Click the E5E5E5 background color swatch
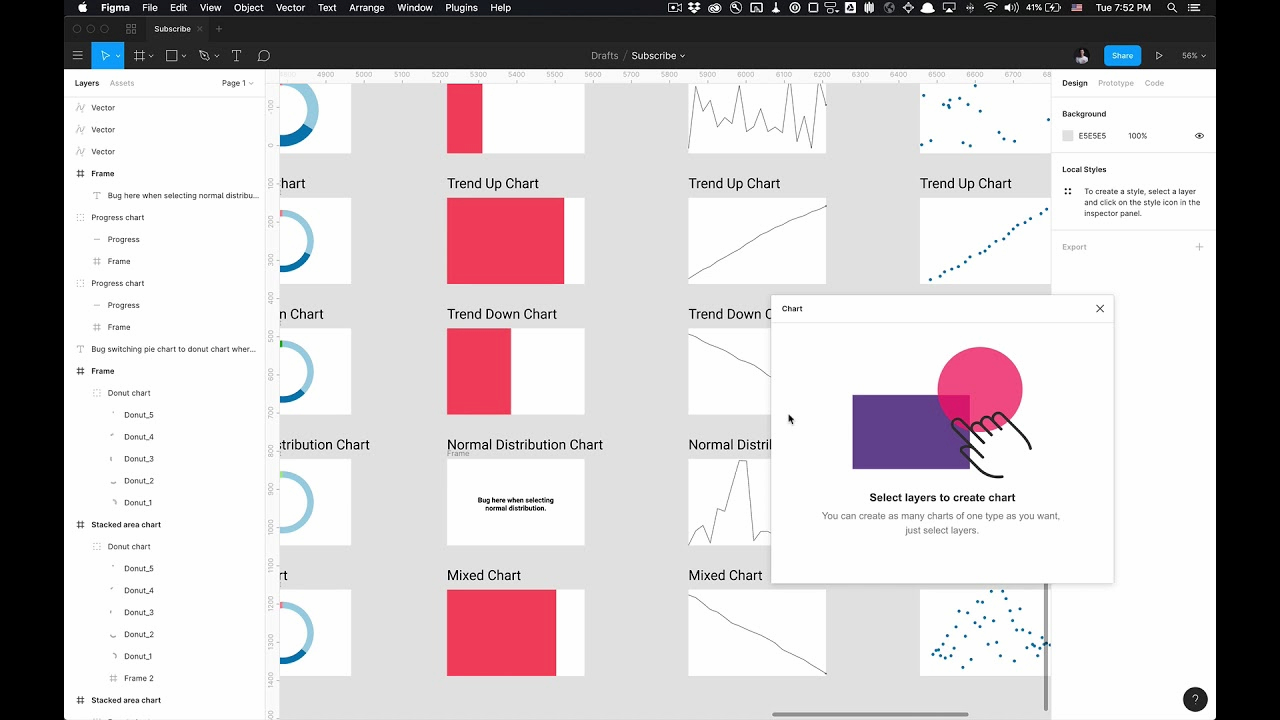The width and height of the screenshot is (1280, 720). click(1067, 136)
